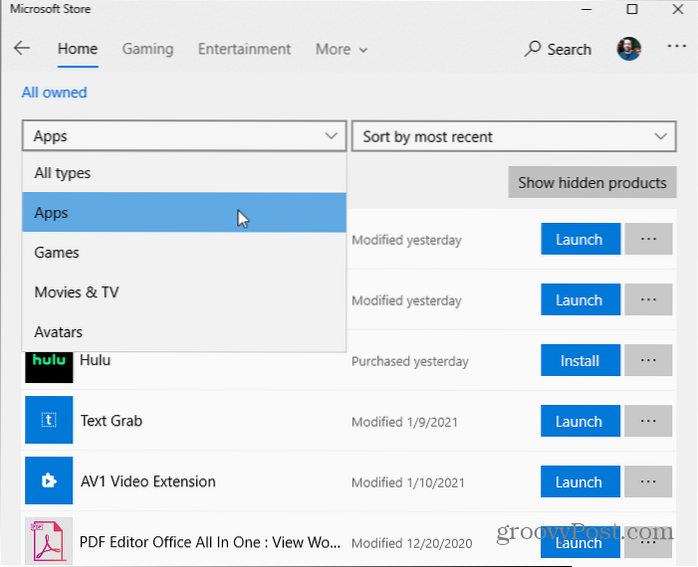Open the user profile avatar
Viewport: 698px width, 567px height.
click(628, 49)
